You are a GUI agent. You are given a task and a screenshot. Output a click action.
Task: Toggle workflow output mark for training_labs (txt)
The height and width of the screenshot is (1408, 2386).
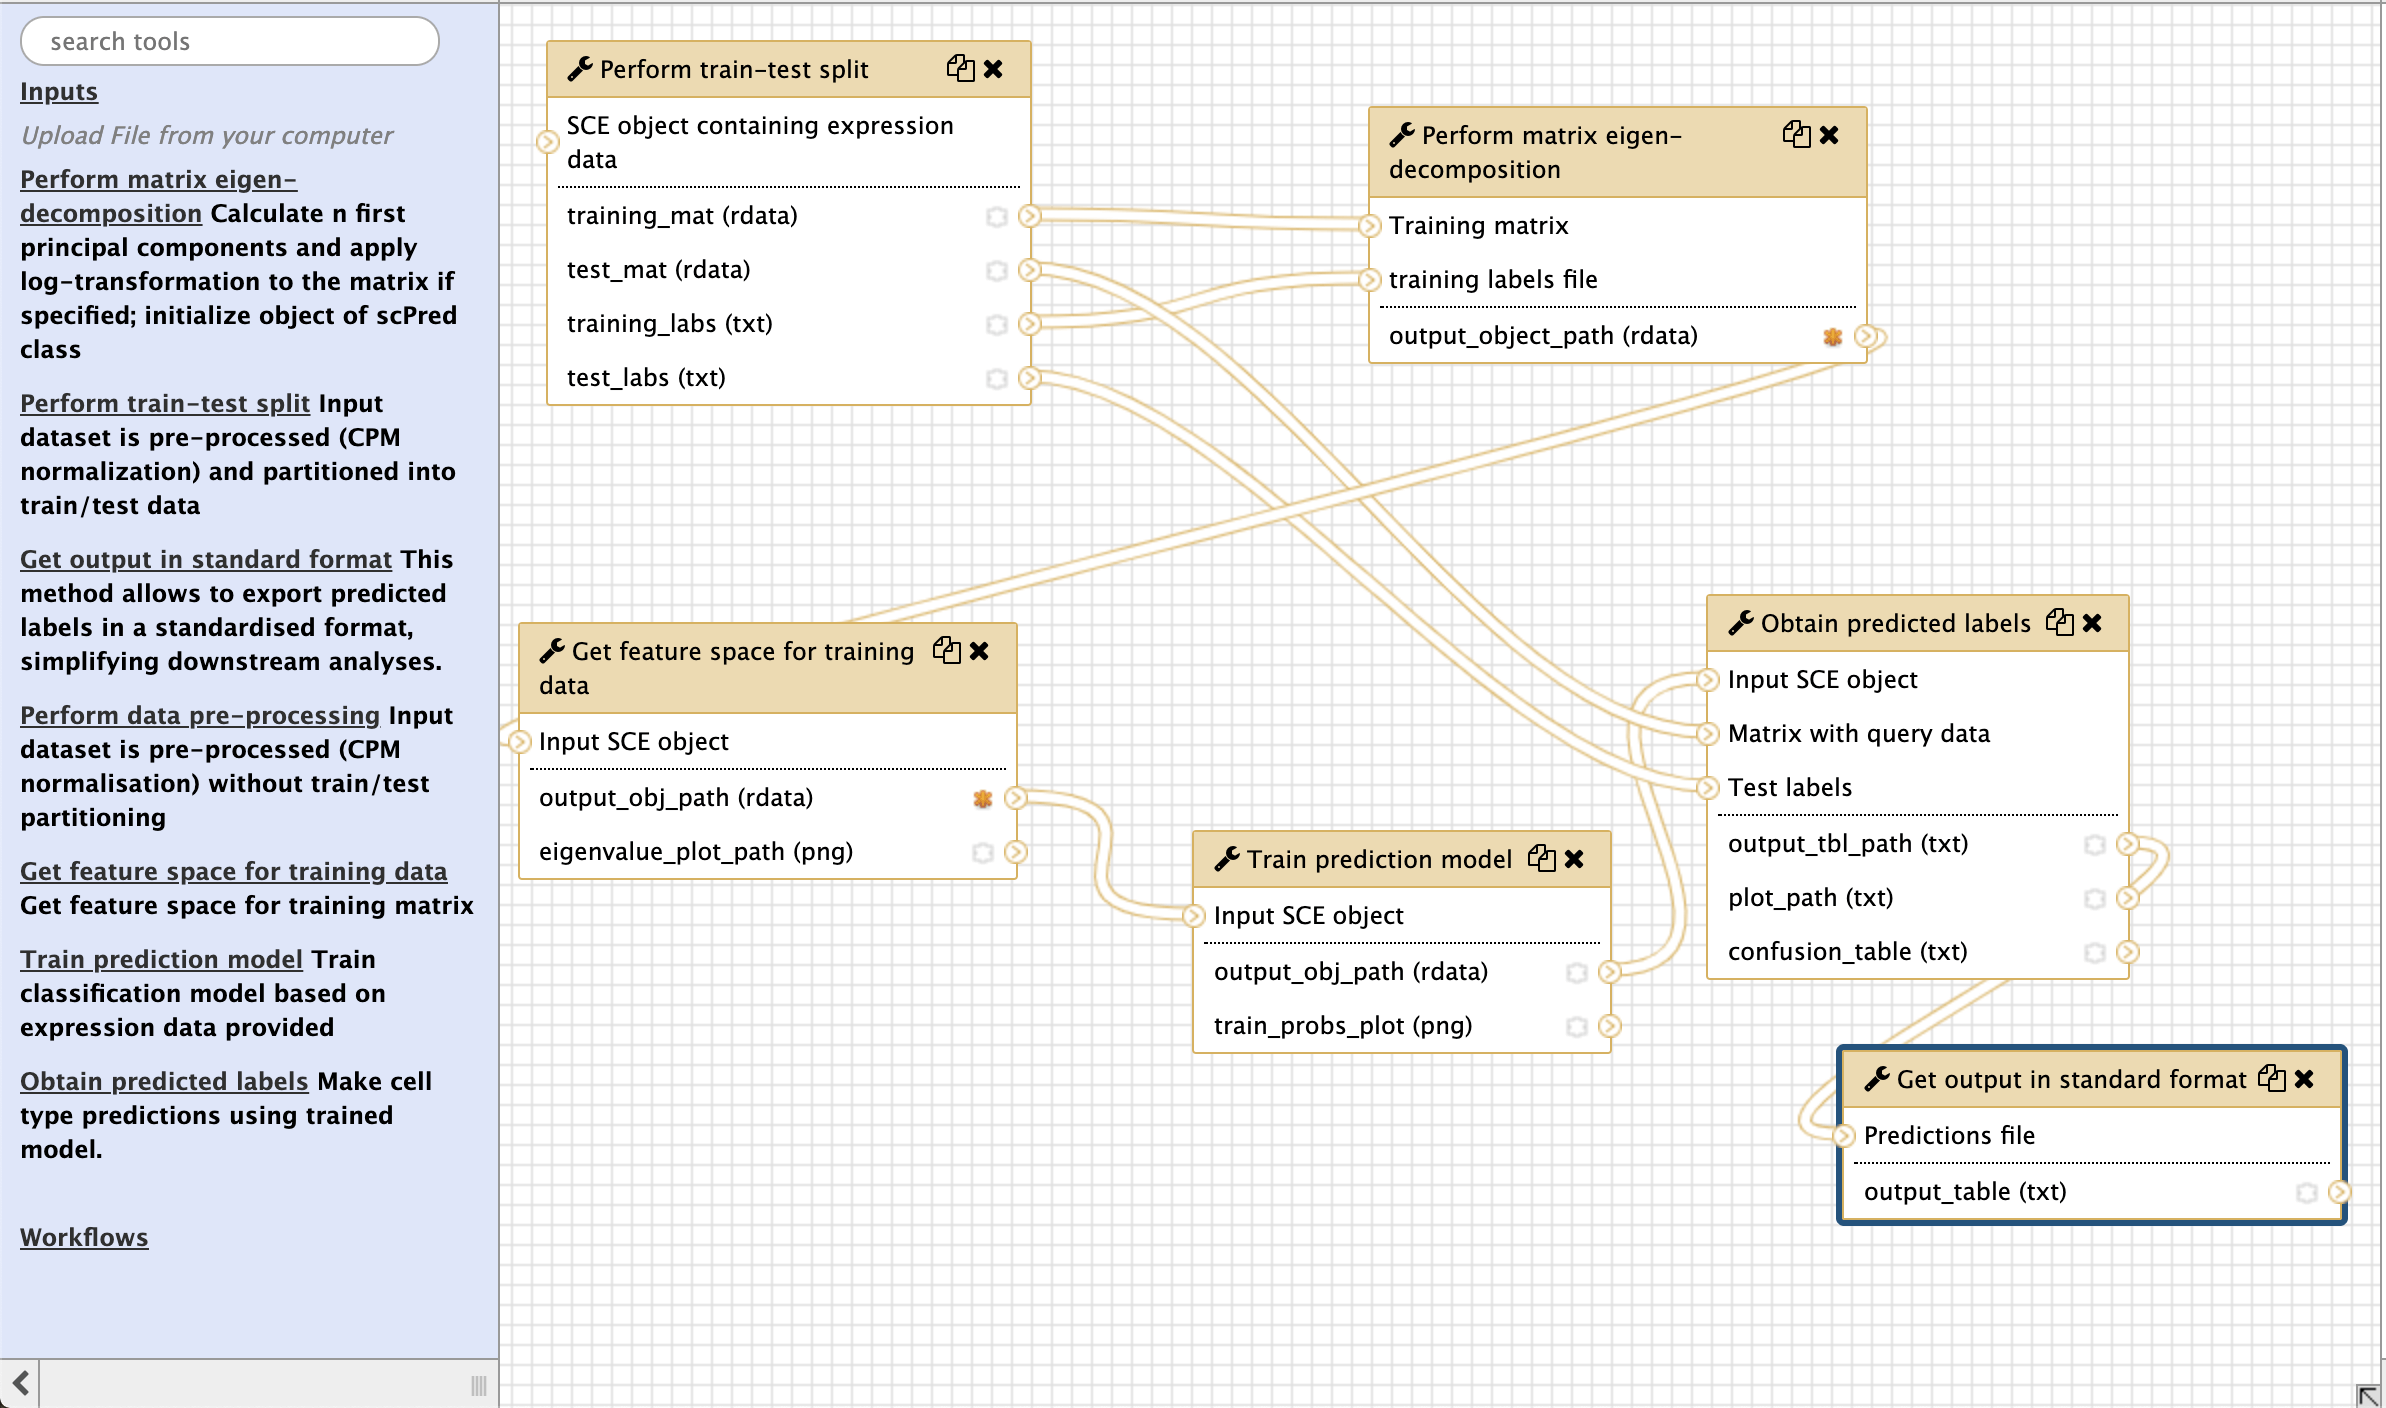click(x=997, y=325)
